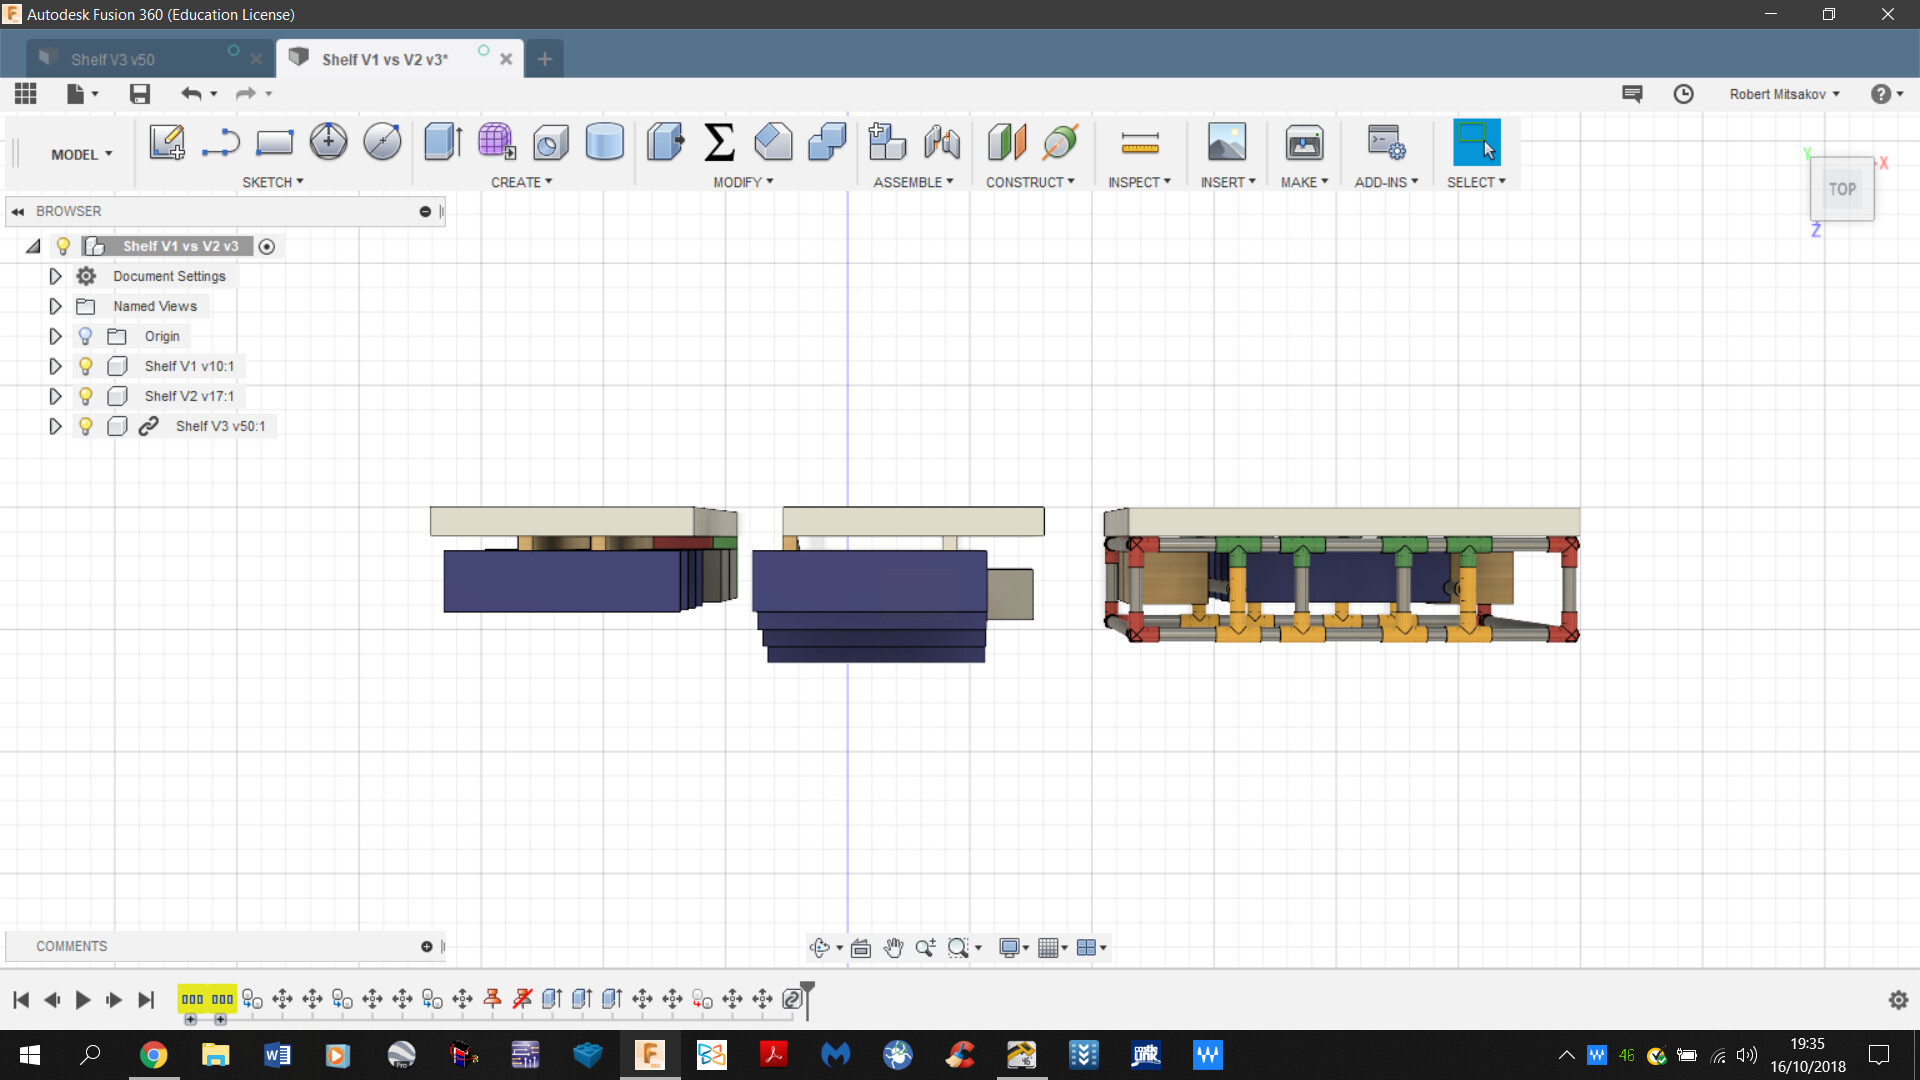Open Microsoft Word from the taskbar
The image size is (1920, 1080).
tap(277, 1055)
